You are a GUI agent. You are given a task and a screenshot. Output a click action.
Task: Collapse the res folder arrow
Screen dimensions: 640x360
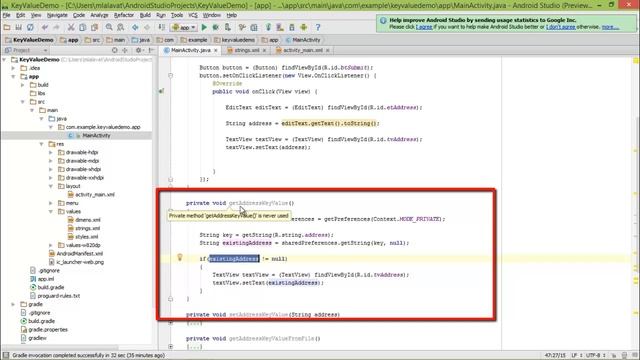point(42,144)
